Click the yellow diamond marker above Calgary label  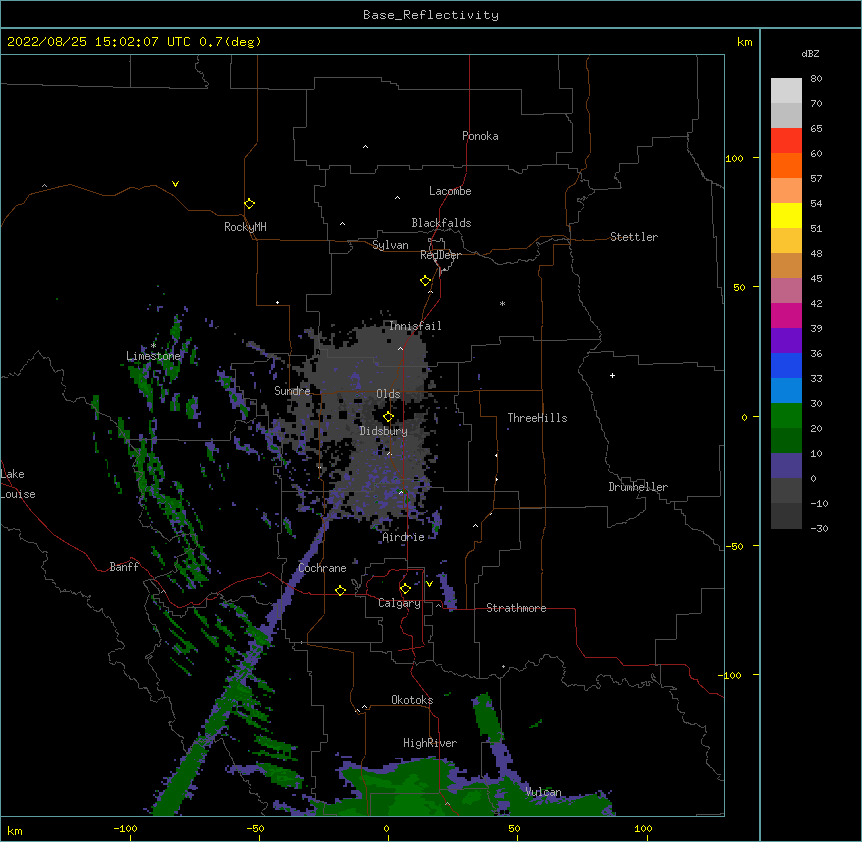coord(405,589)
